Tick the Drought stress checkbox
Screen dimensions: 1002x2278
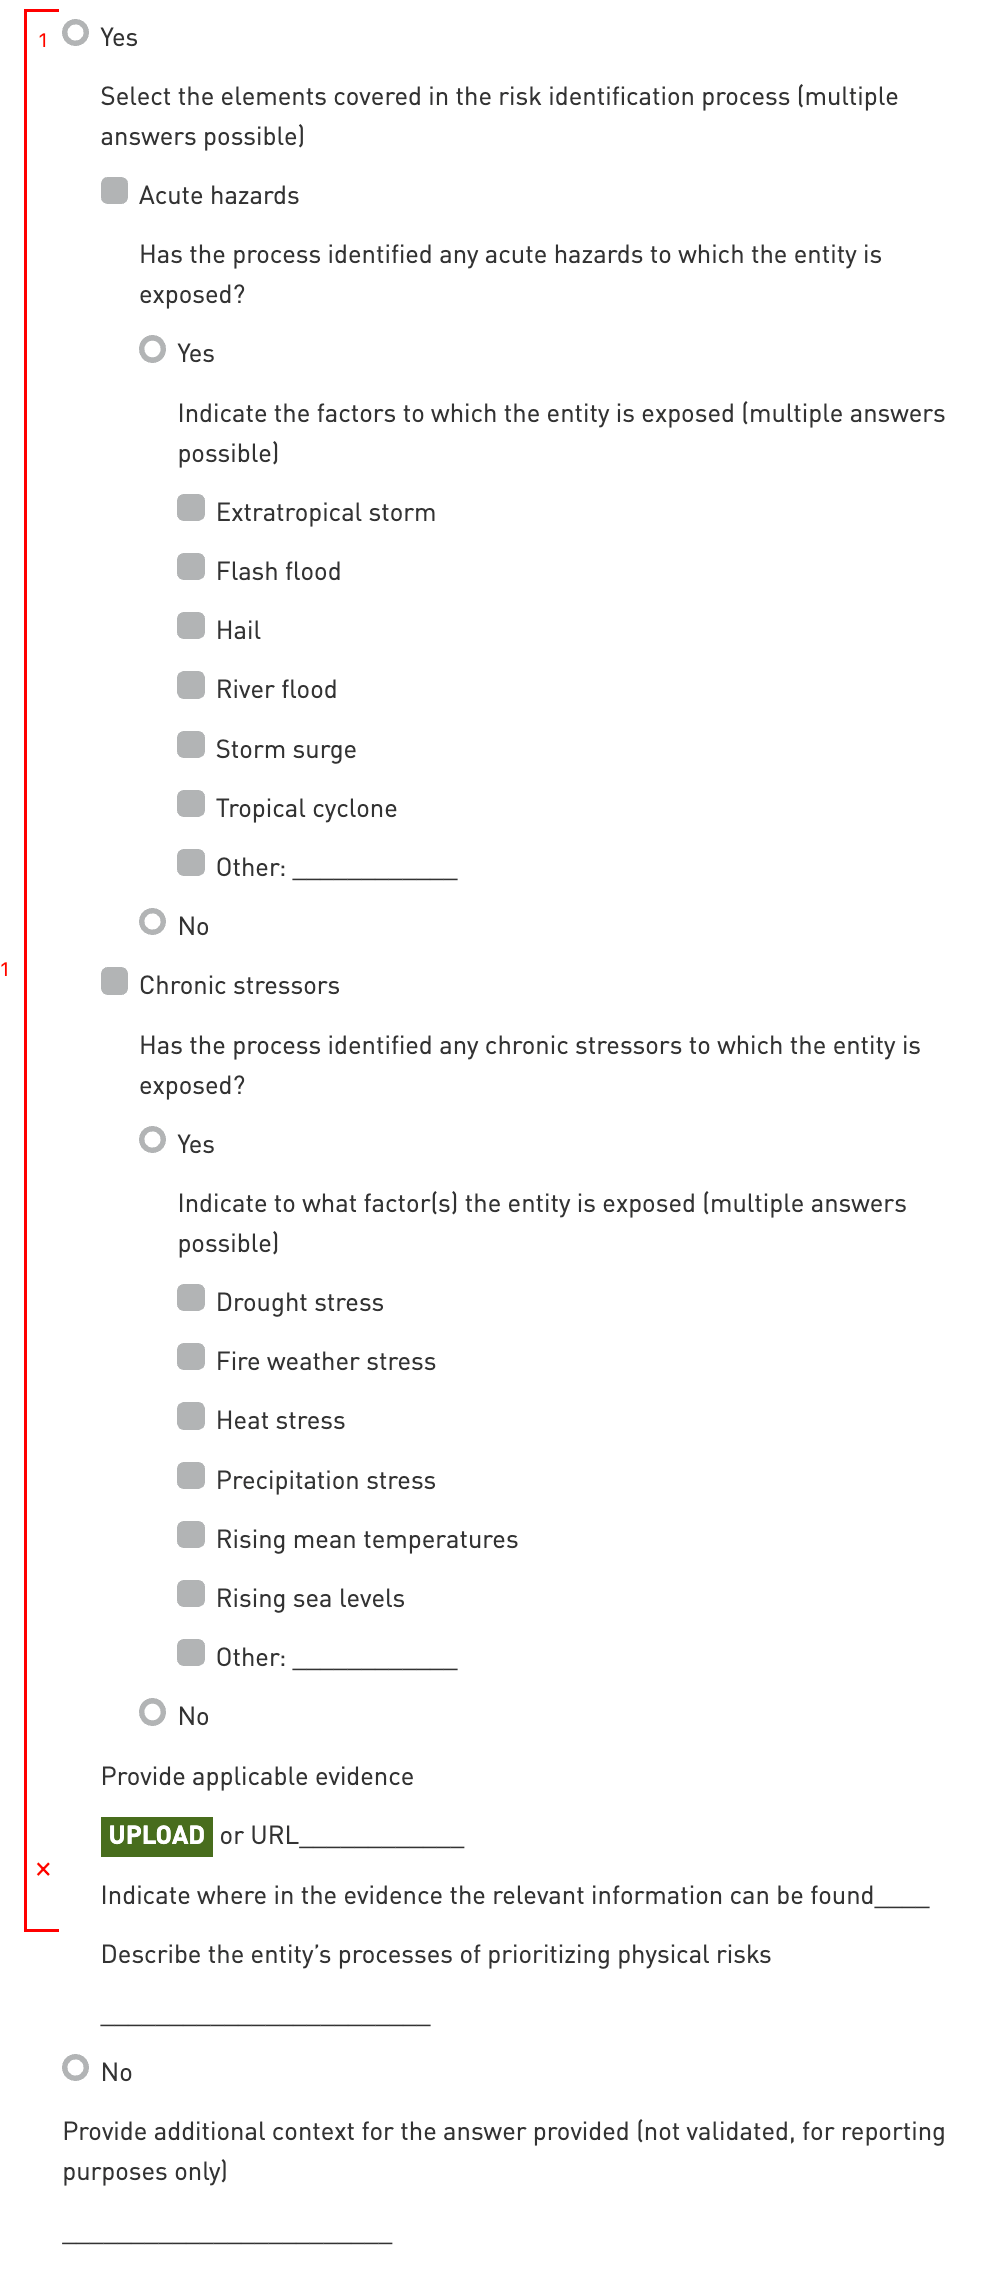pos(191,1298)
